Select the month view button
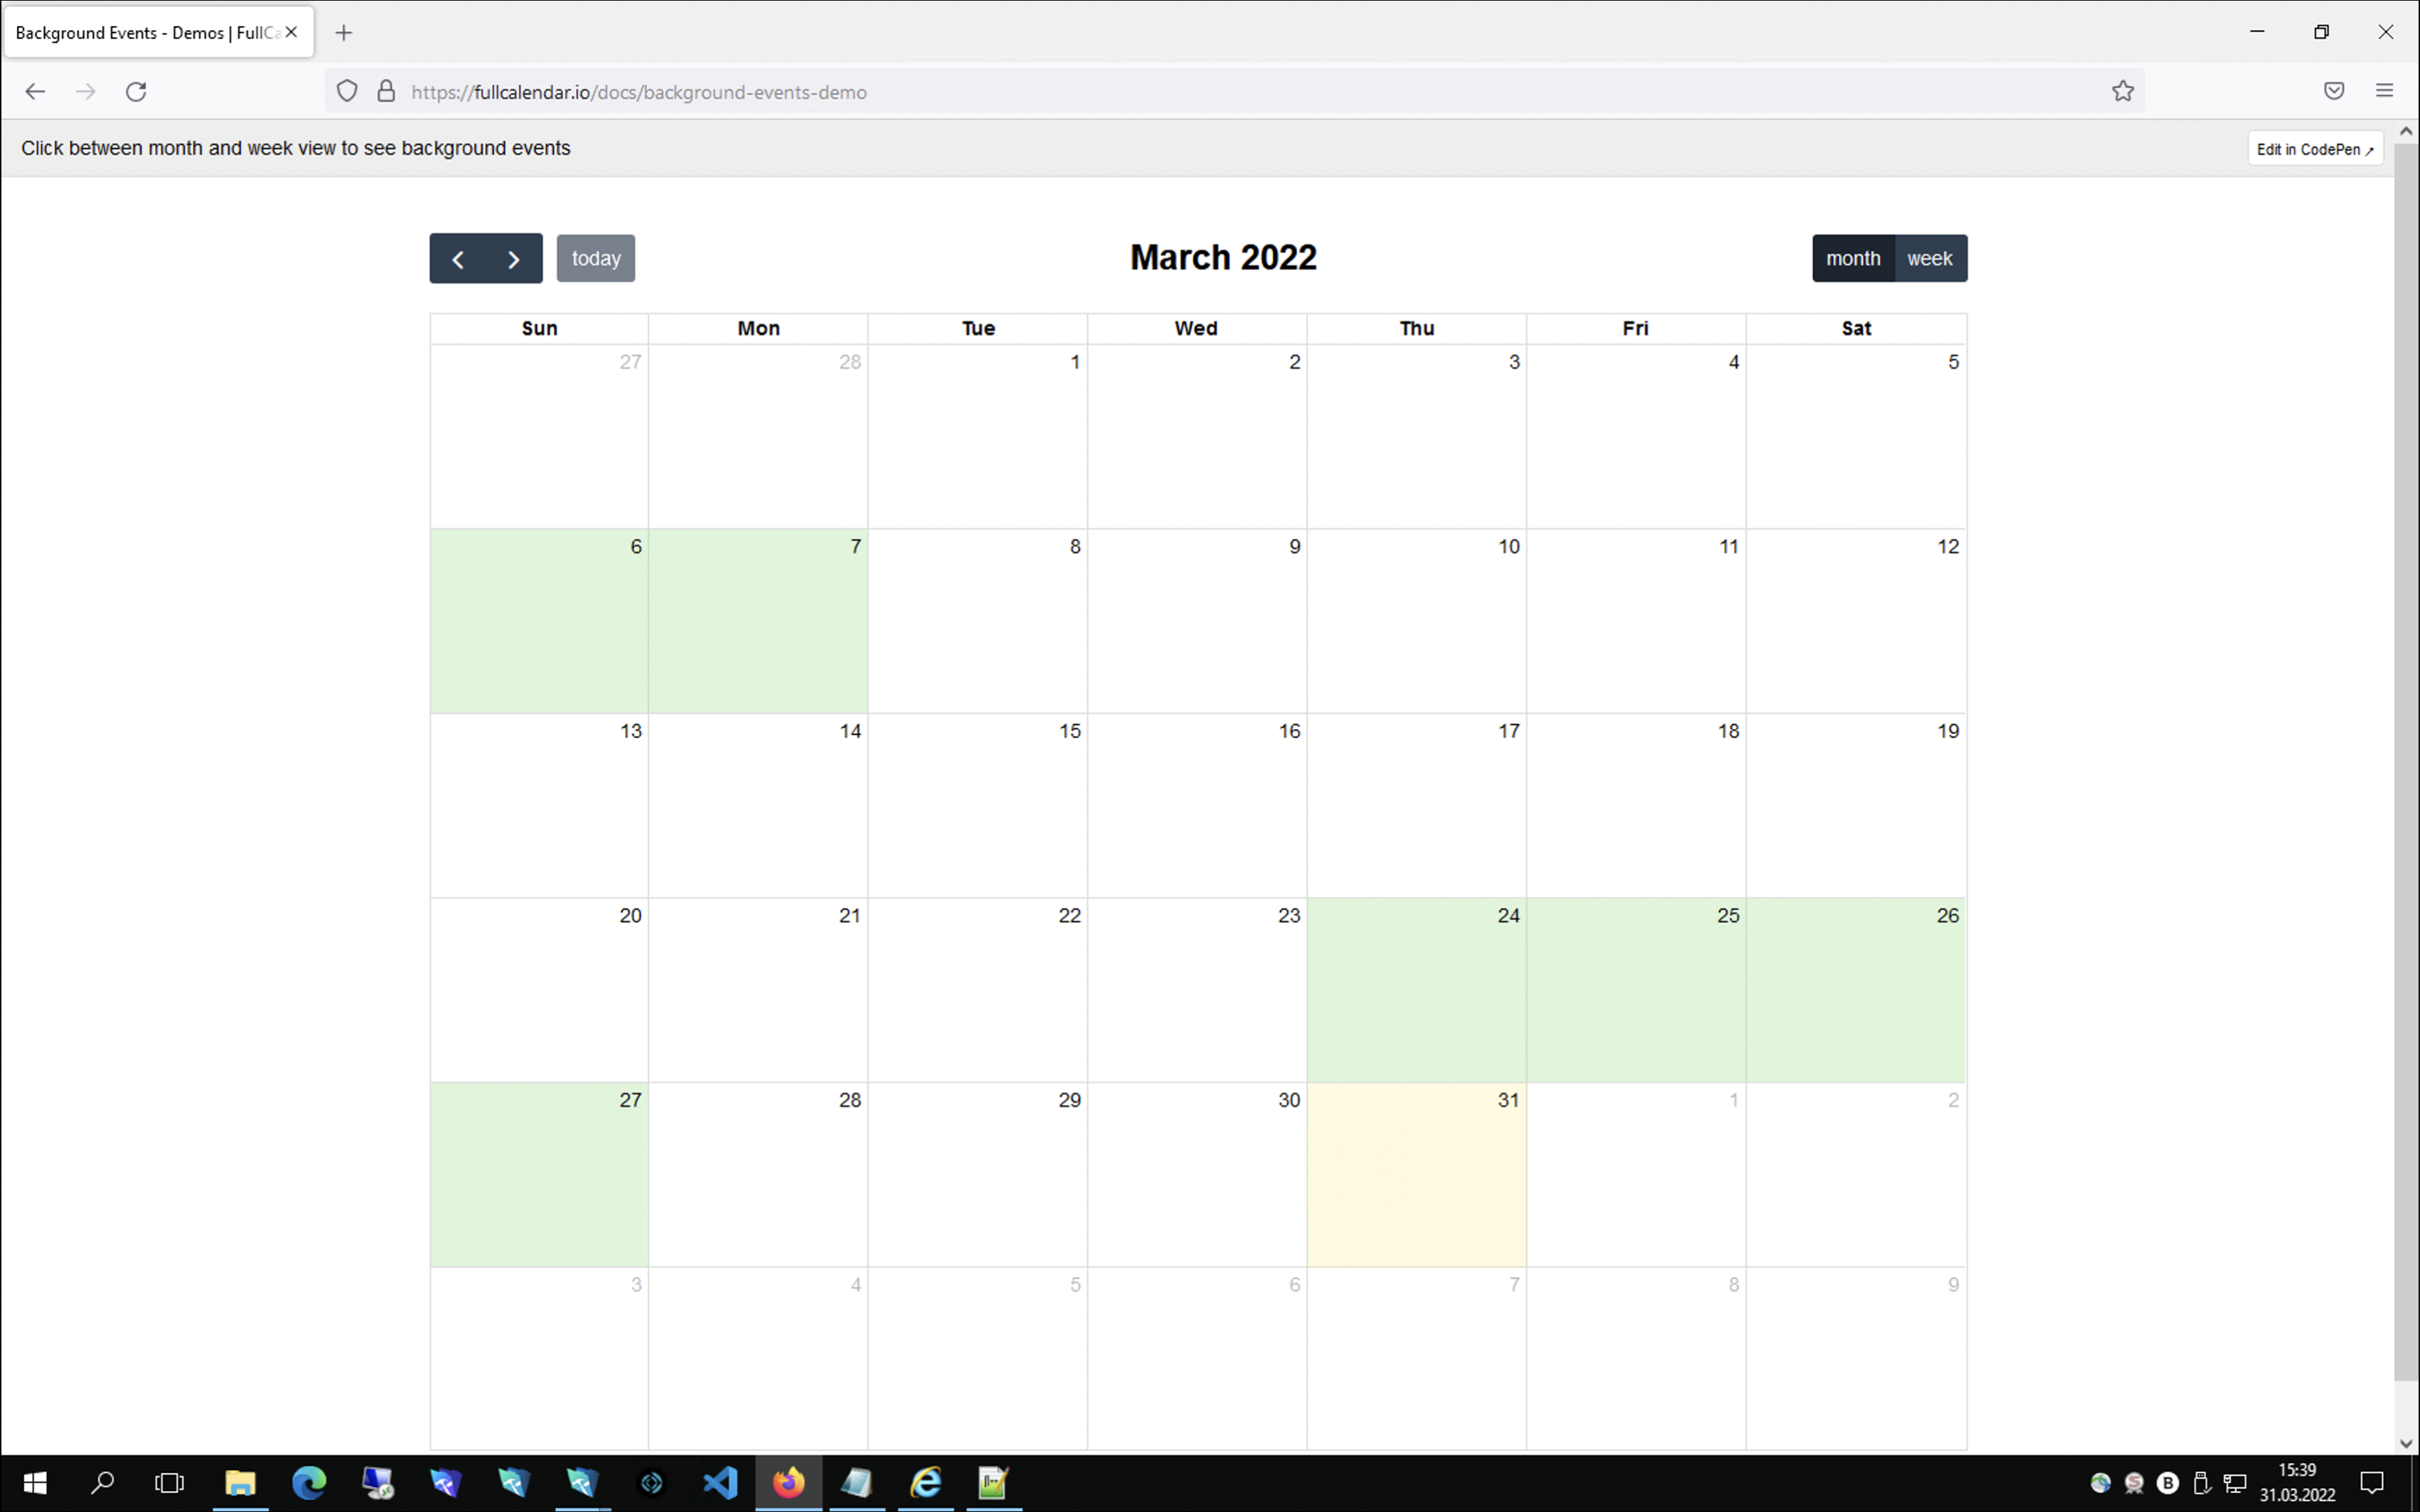Screen dimensions: 2420x1512 (x=1852, y=259)
